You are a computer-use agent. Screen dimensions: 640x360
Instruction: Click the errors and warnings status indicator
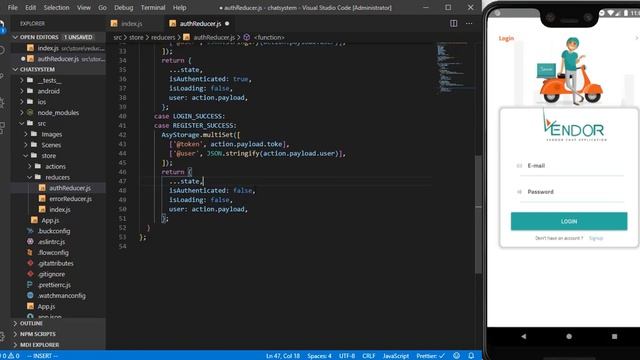[10, 356]
